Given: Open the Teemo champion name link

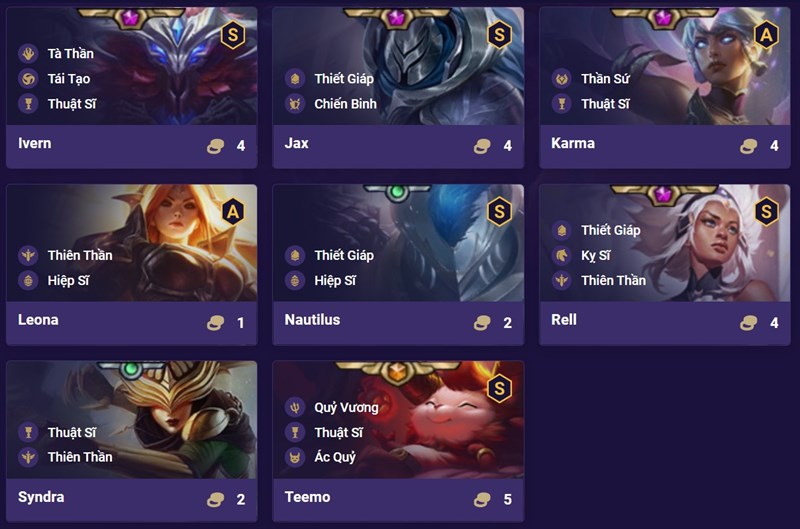Looking at the screenshot, I should click(307, 497).
